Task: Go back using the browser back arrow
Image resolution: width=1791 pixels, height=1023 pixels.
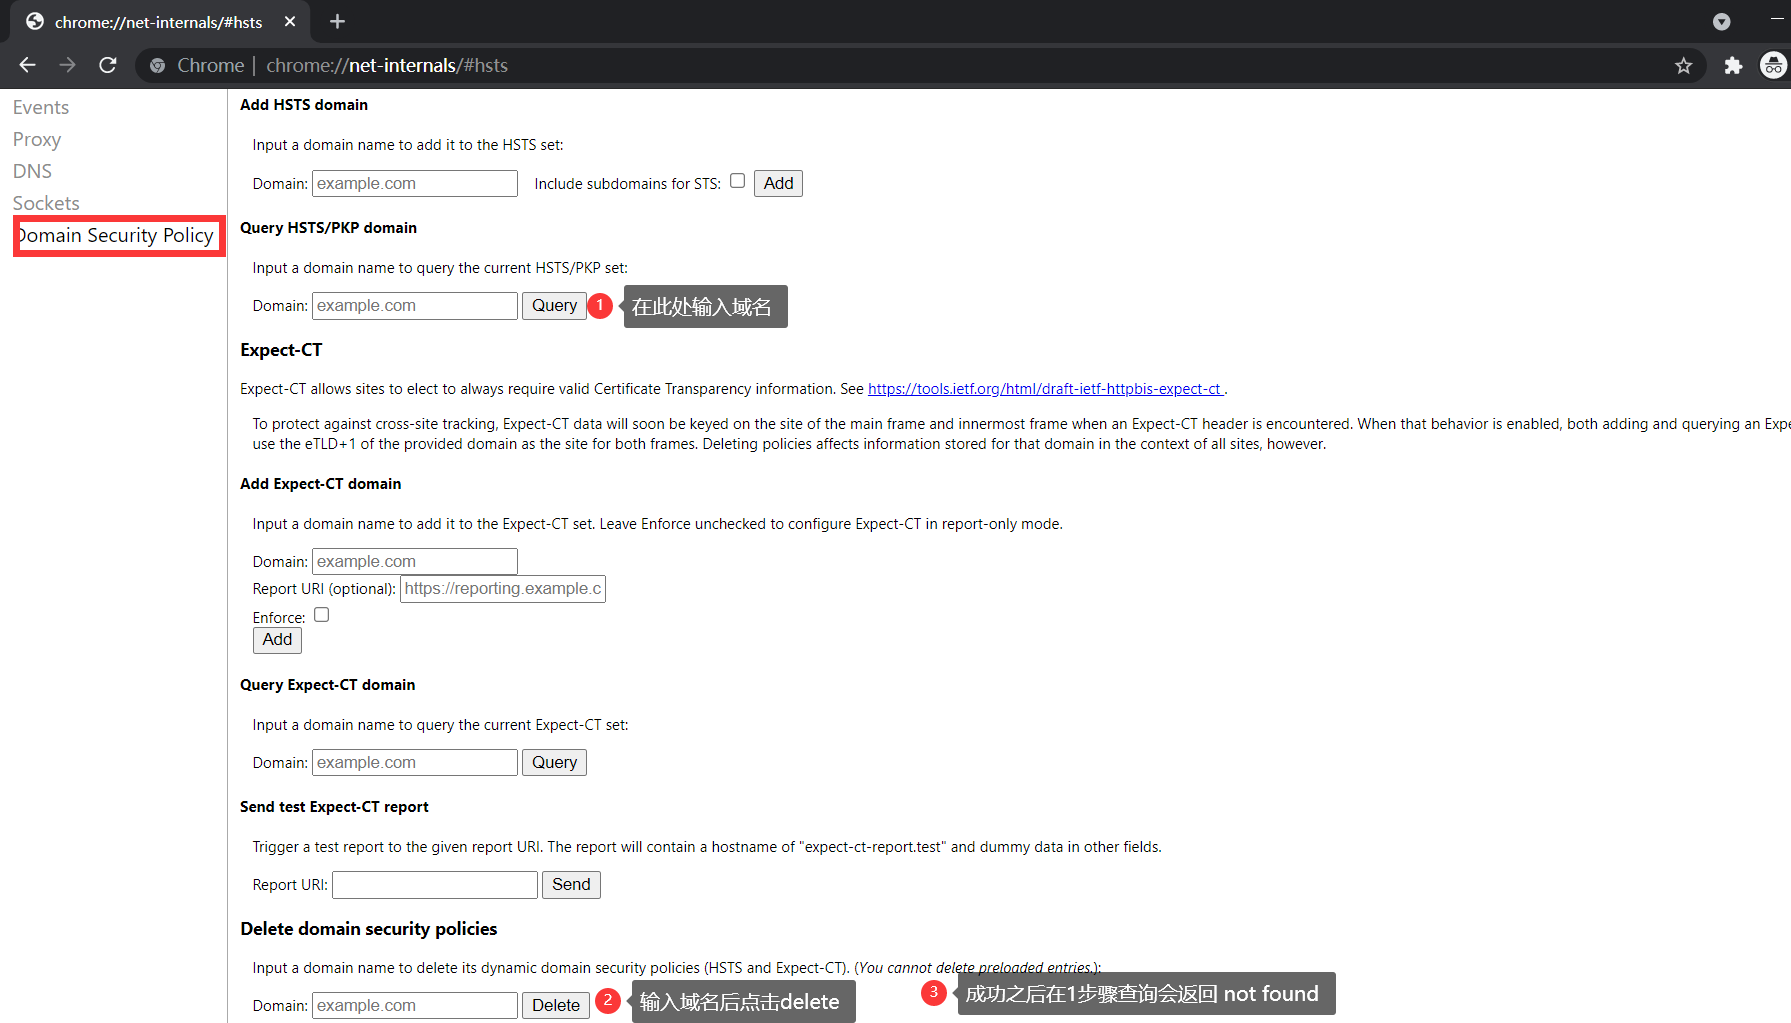Action: click(x=27, y=65)
